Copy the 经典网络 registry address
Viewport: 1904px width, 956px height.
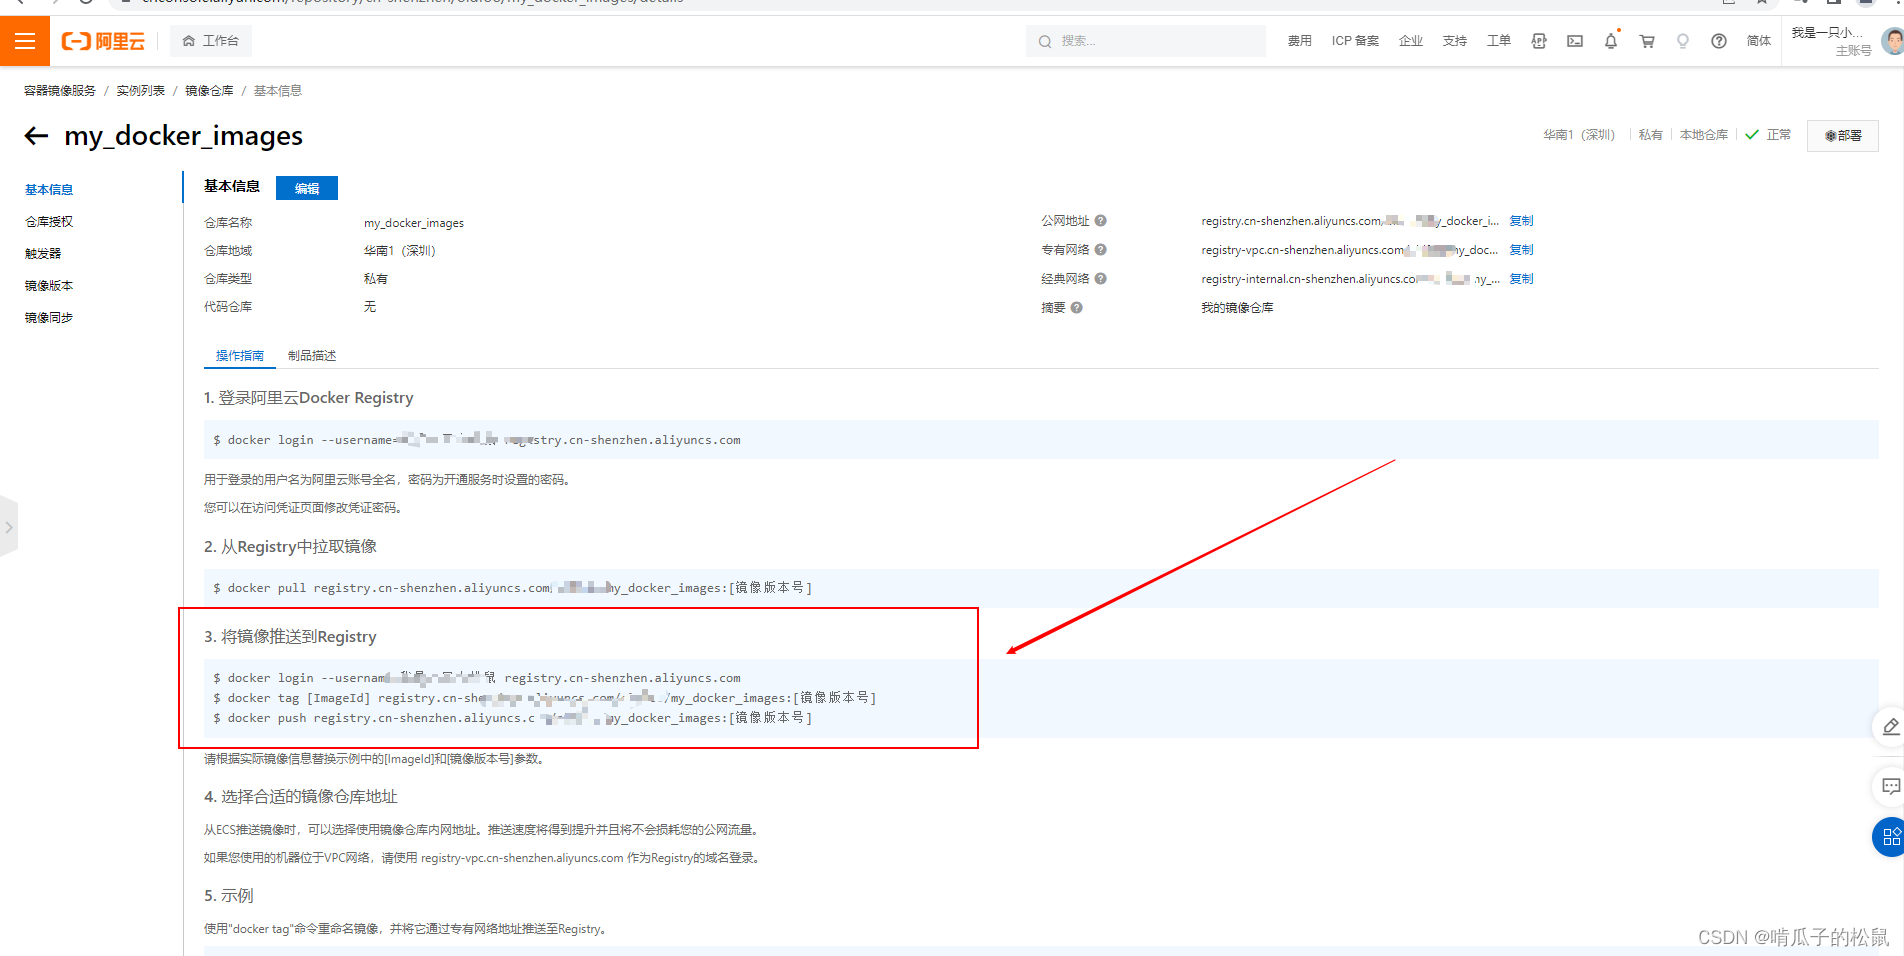1521,279
